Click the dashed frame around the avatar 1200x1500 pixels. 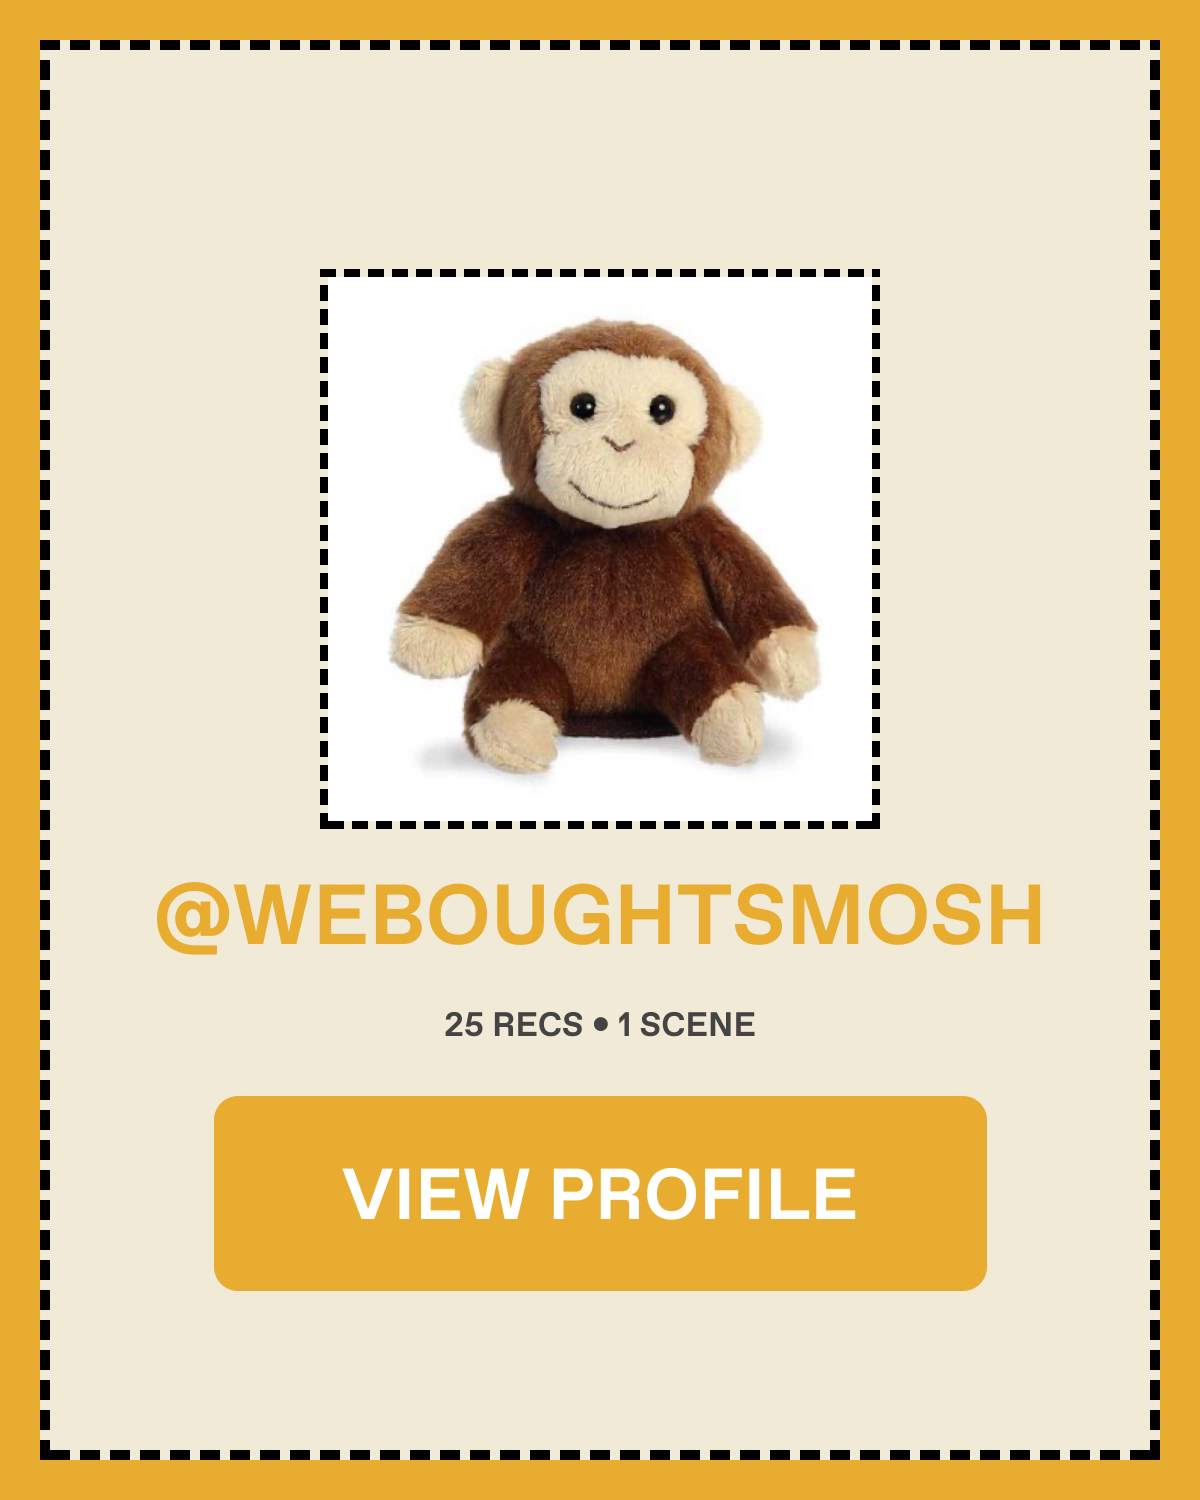coord(600,274)
